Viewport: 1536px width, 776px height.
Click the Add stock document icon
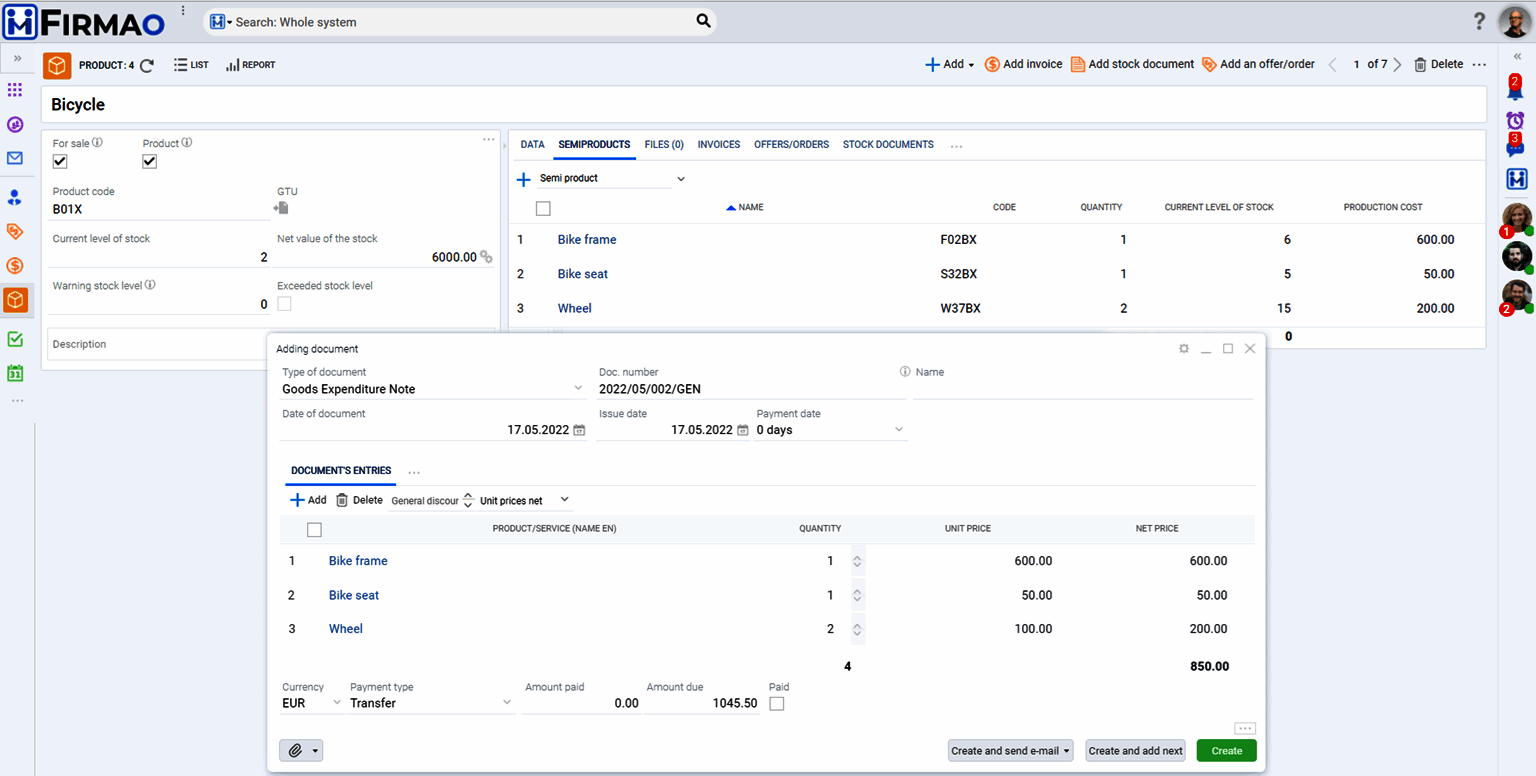click(1077, 64)
